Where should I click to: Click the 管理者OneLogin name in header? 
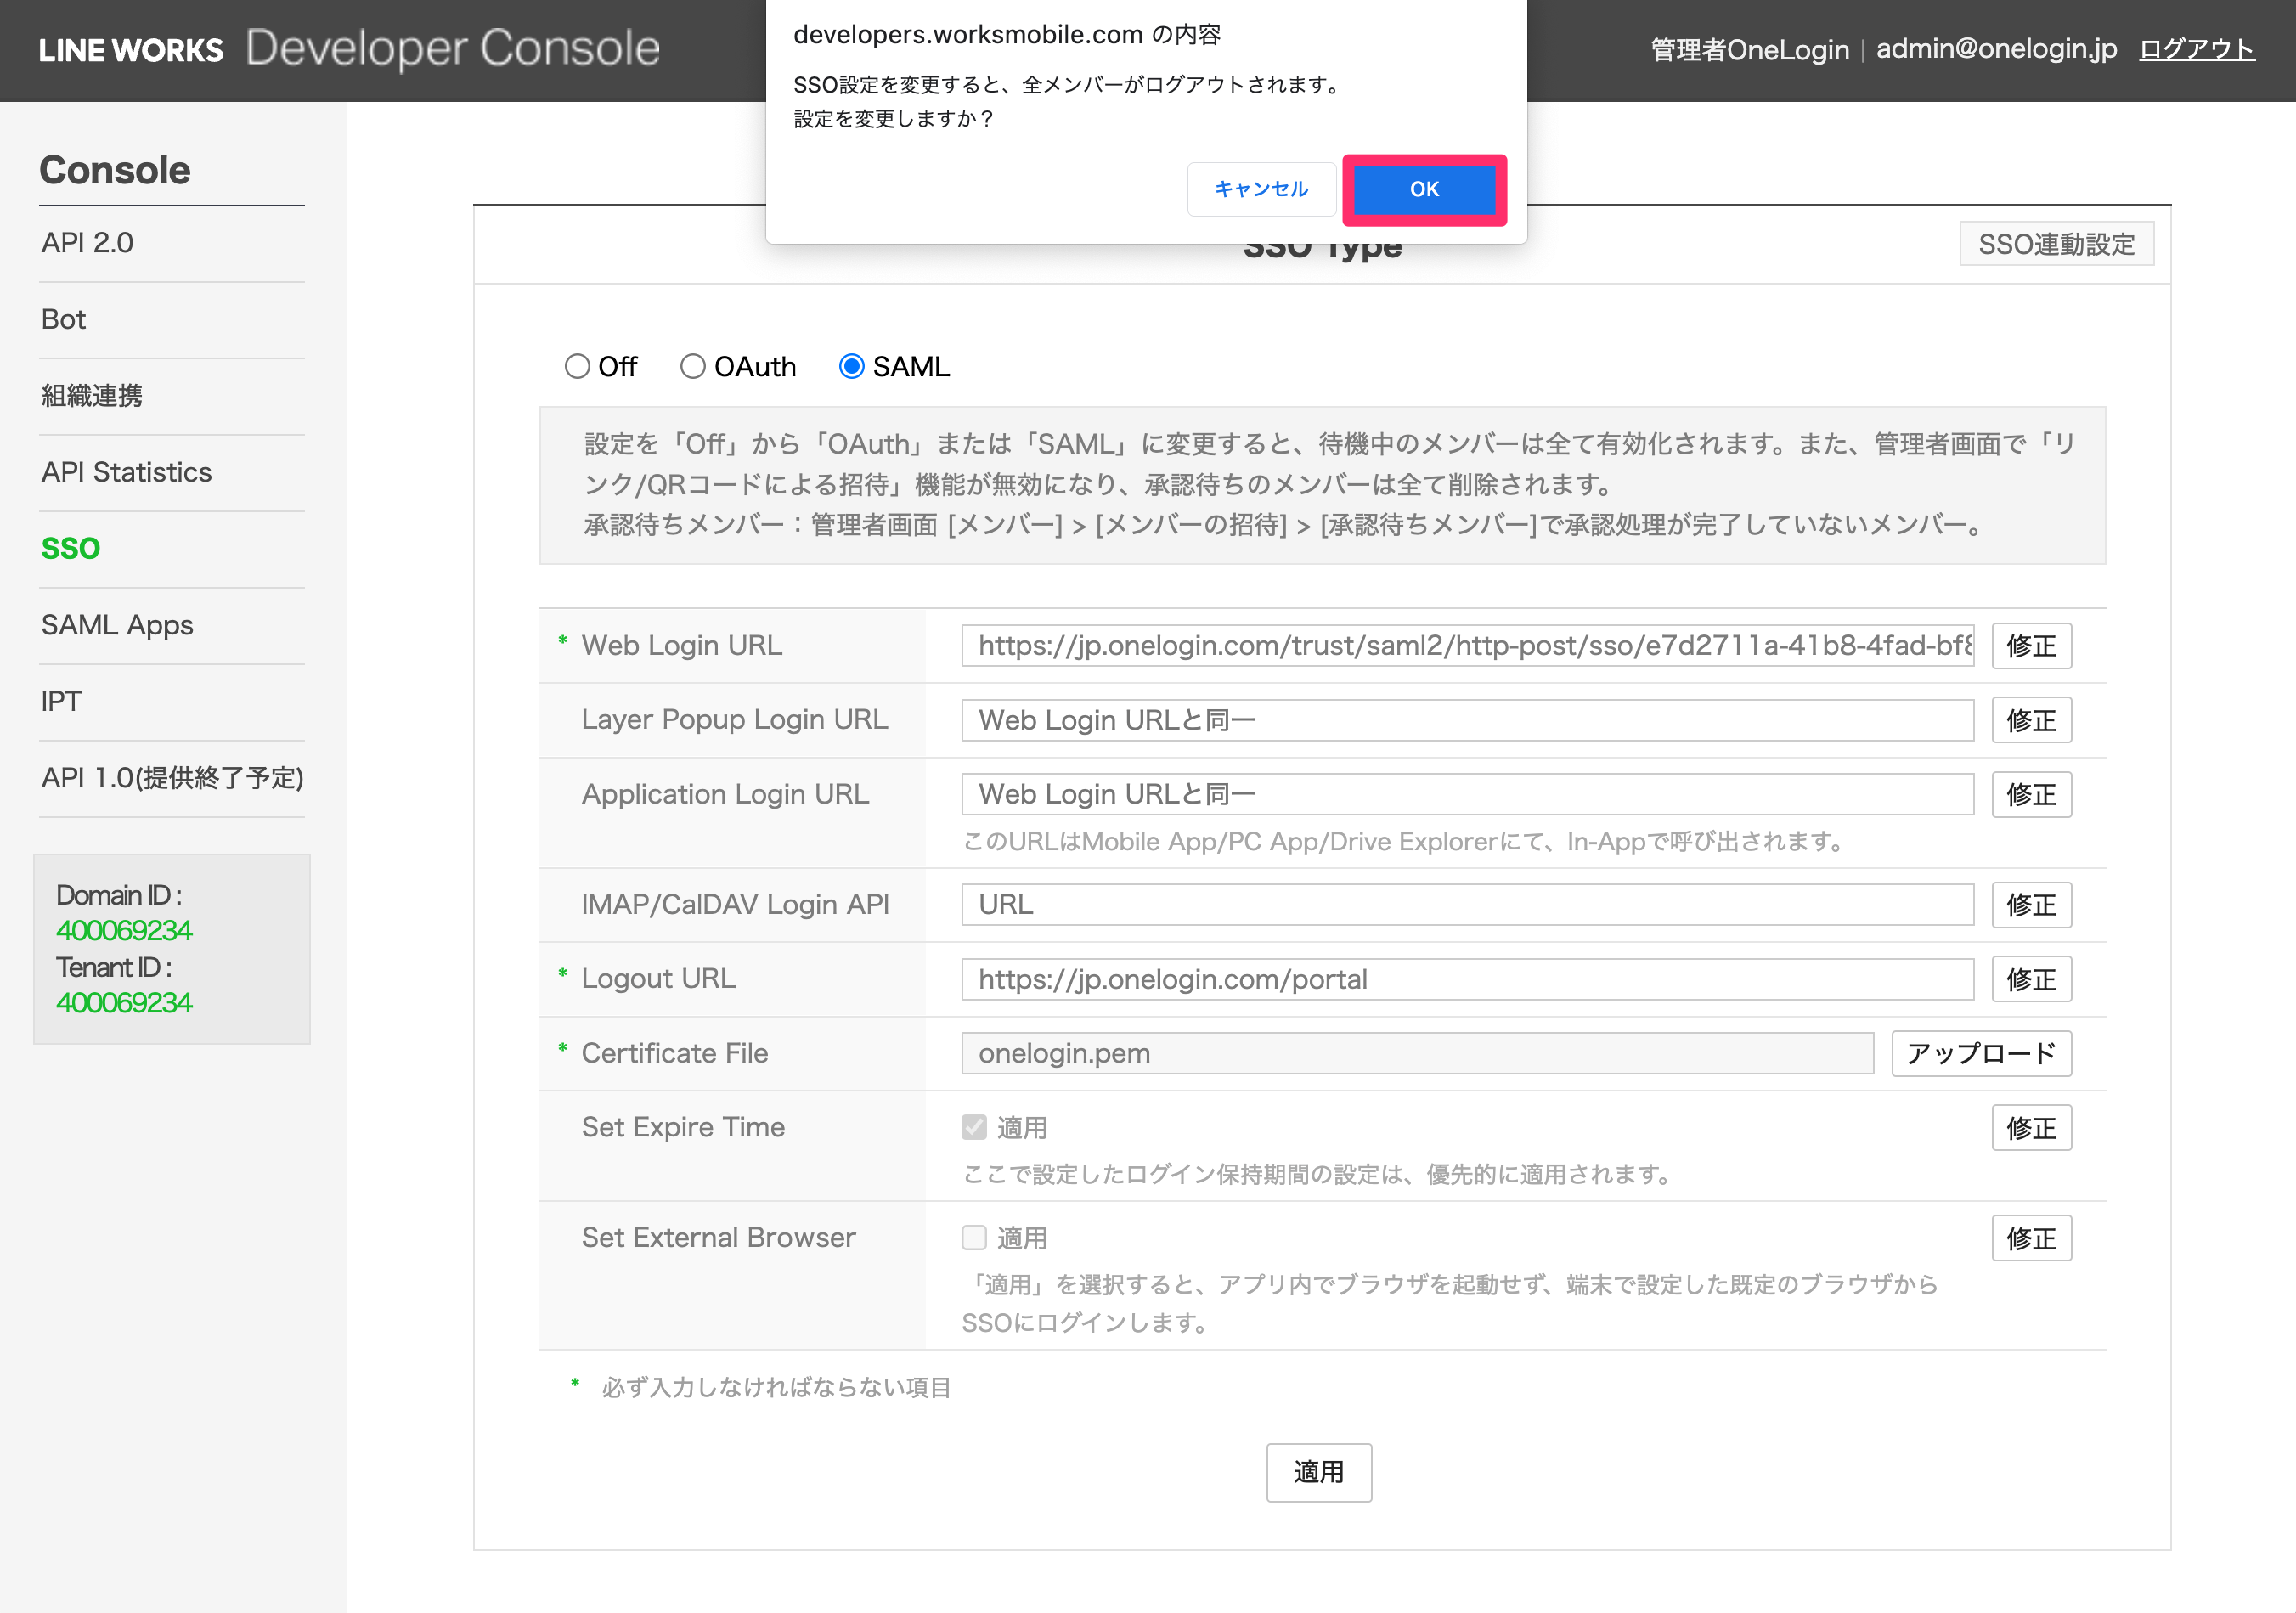pyautogui.click(x=1750, y=50)
